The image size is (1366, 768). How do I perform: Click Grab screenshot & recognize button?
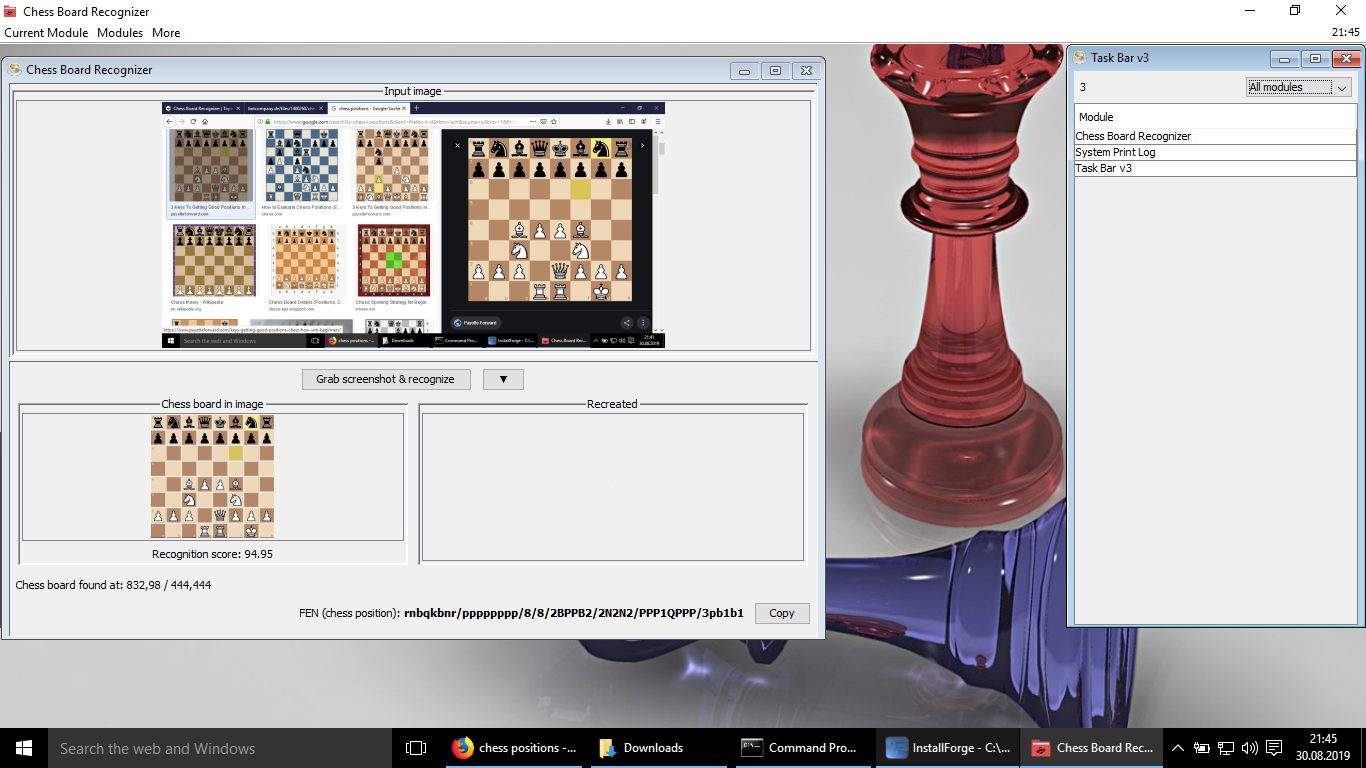[x=385, y=379]
